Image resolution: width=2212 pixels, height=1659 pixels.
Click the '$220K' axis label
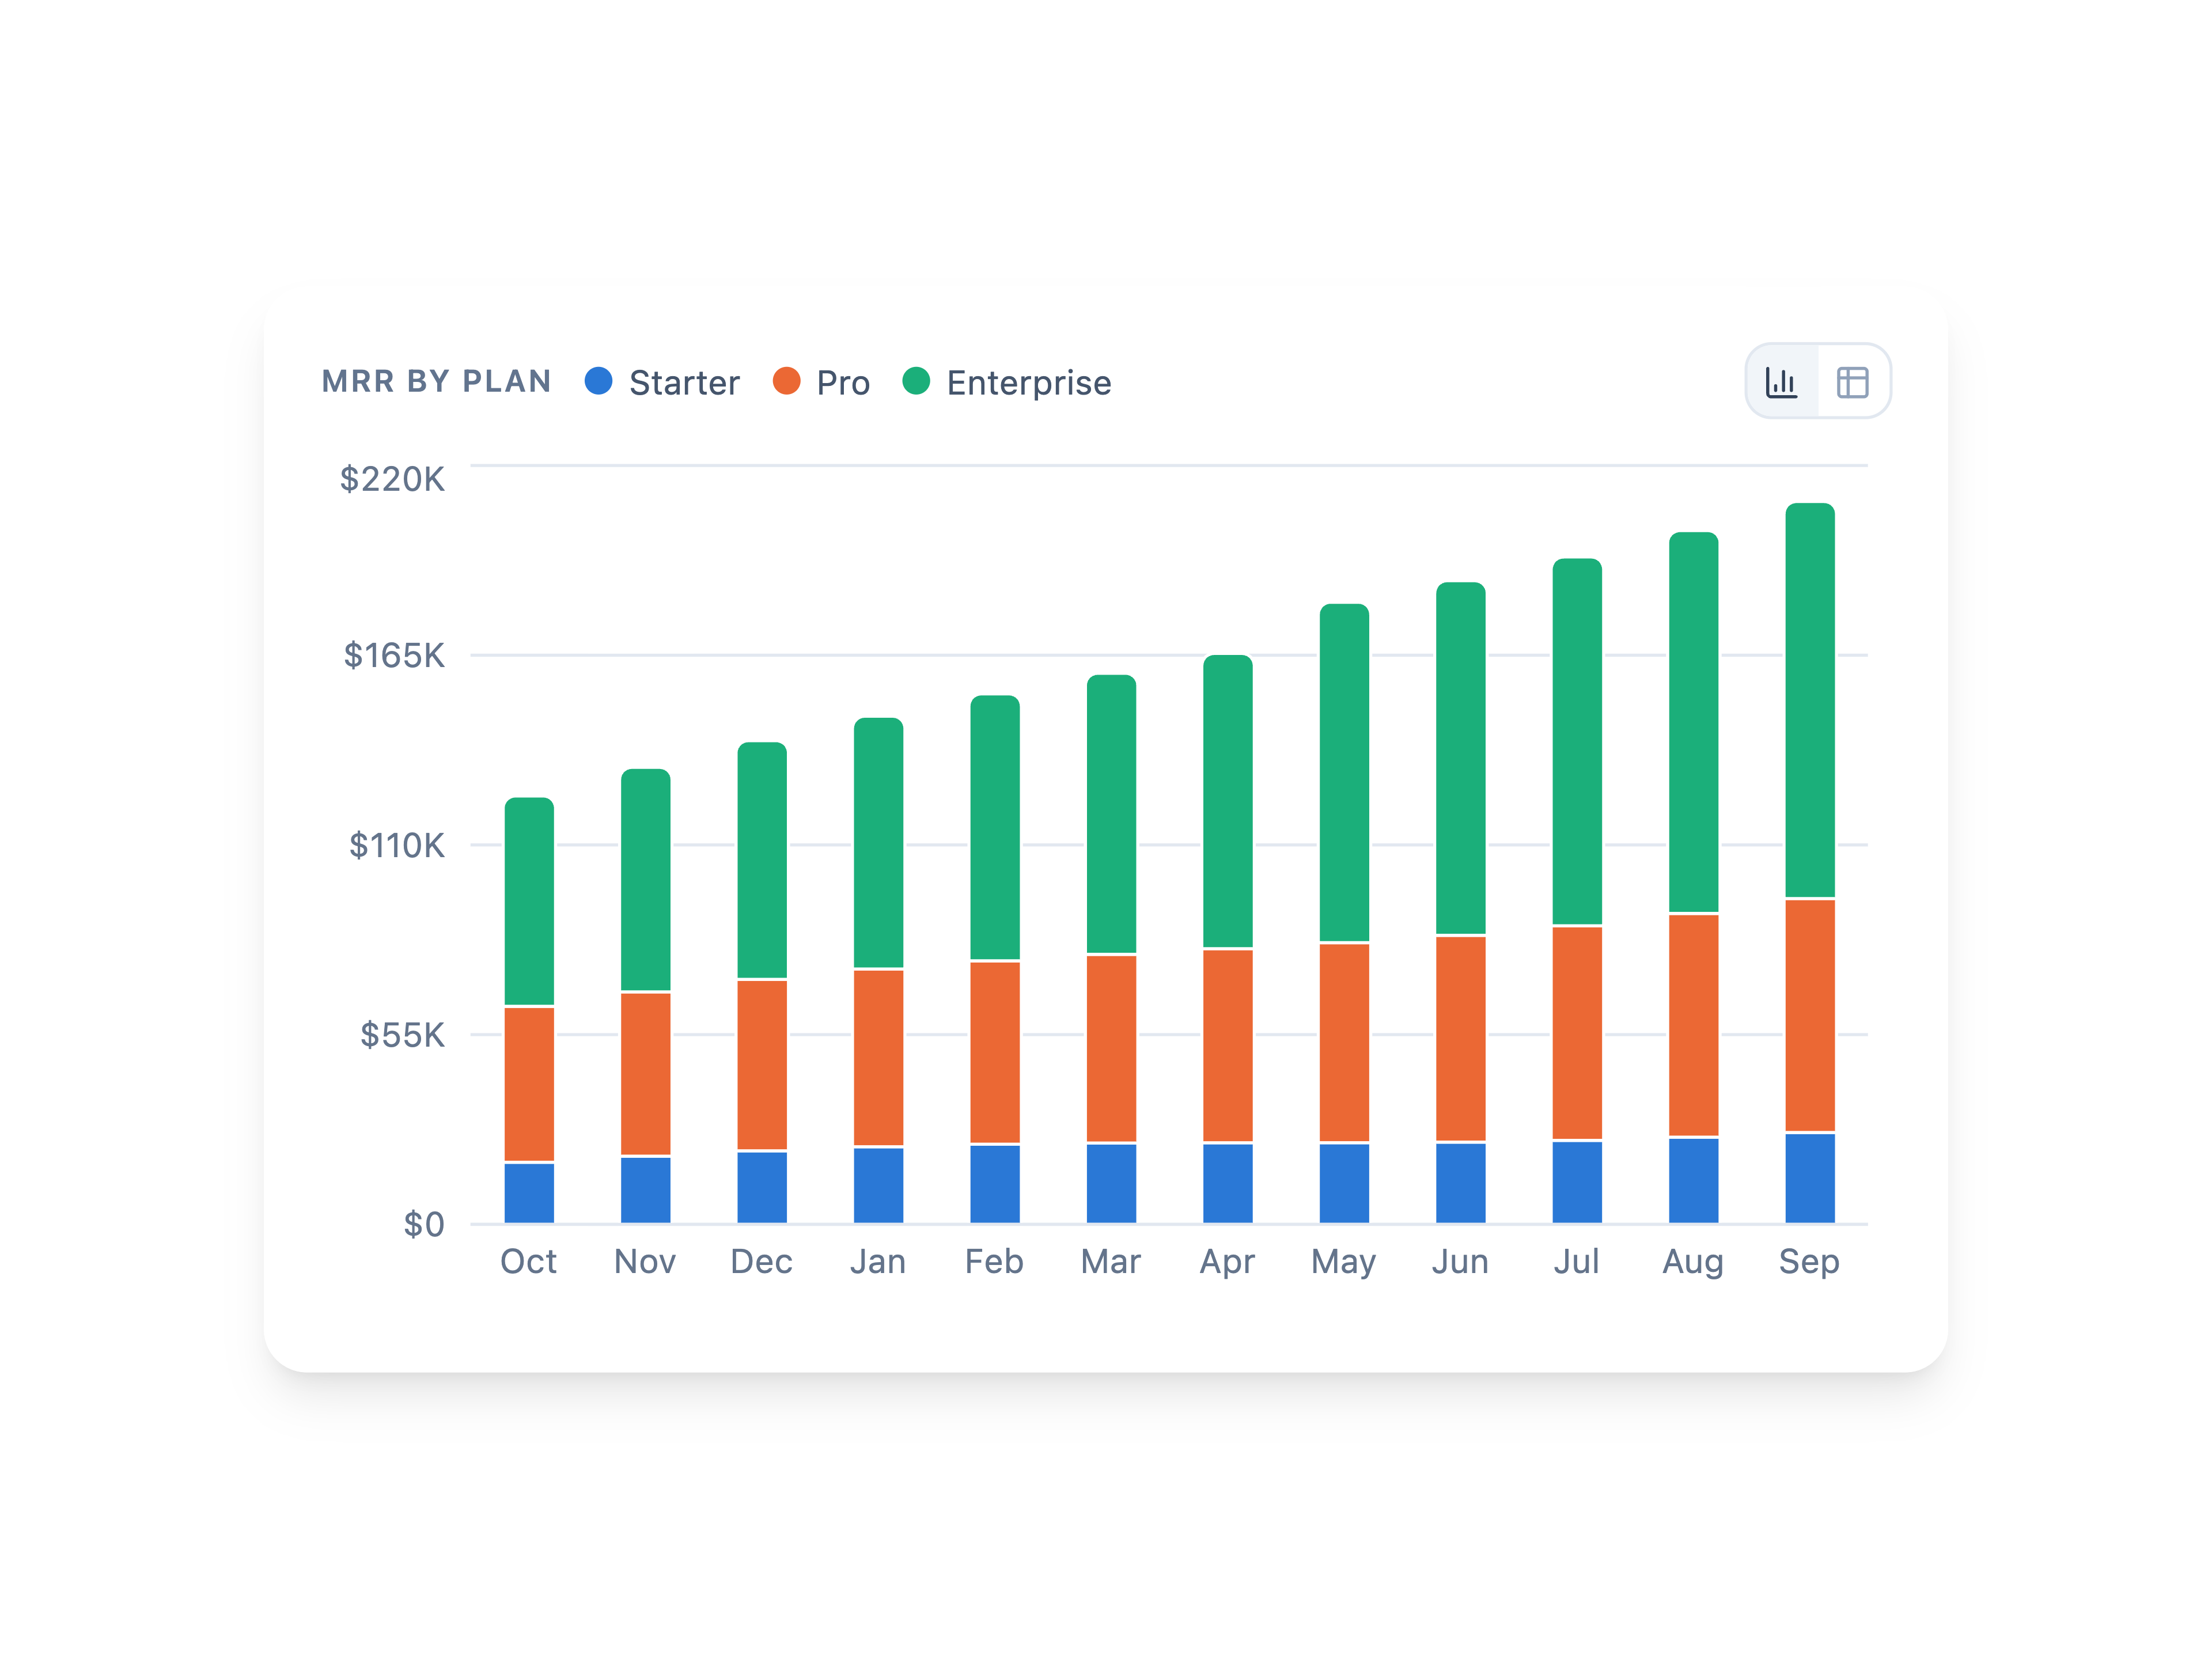pos(392,479)
